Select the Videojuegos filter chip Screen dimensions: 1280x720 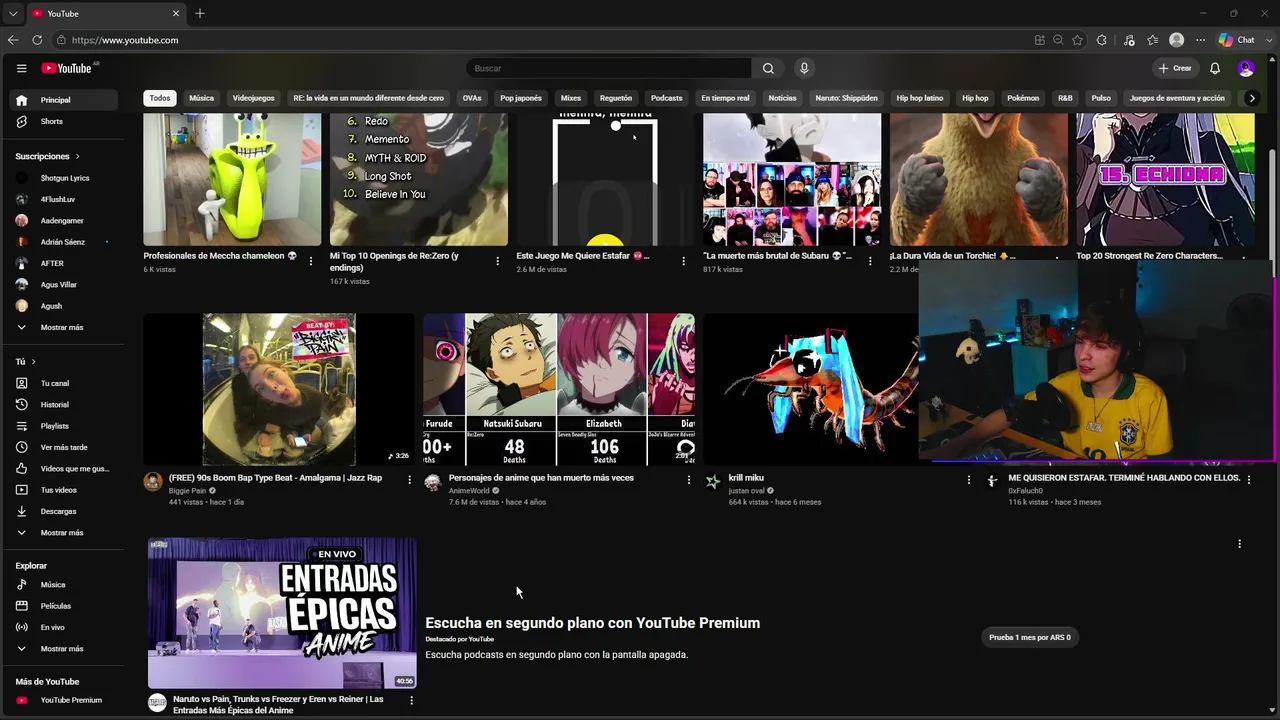[253, 98]
